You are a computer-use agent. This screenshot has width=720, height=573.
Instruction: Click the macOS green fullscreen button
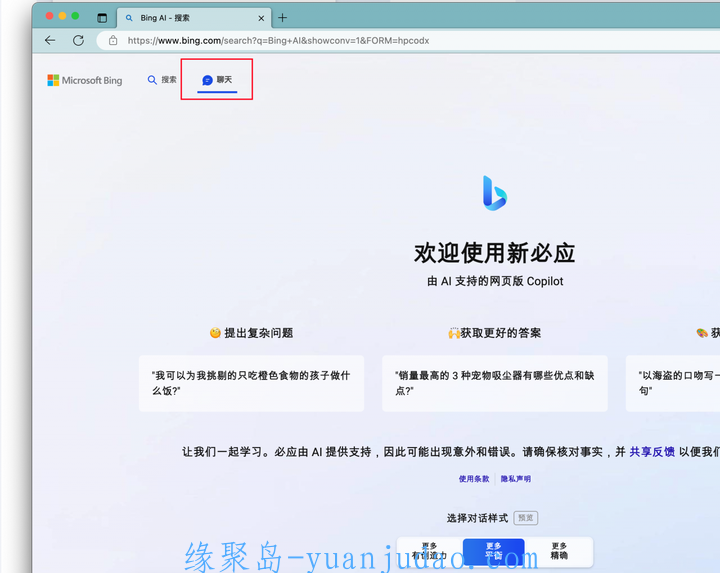(75, 16)
